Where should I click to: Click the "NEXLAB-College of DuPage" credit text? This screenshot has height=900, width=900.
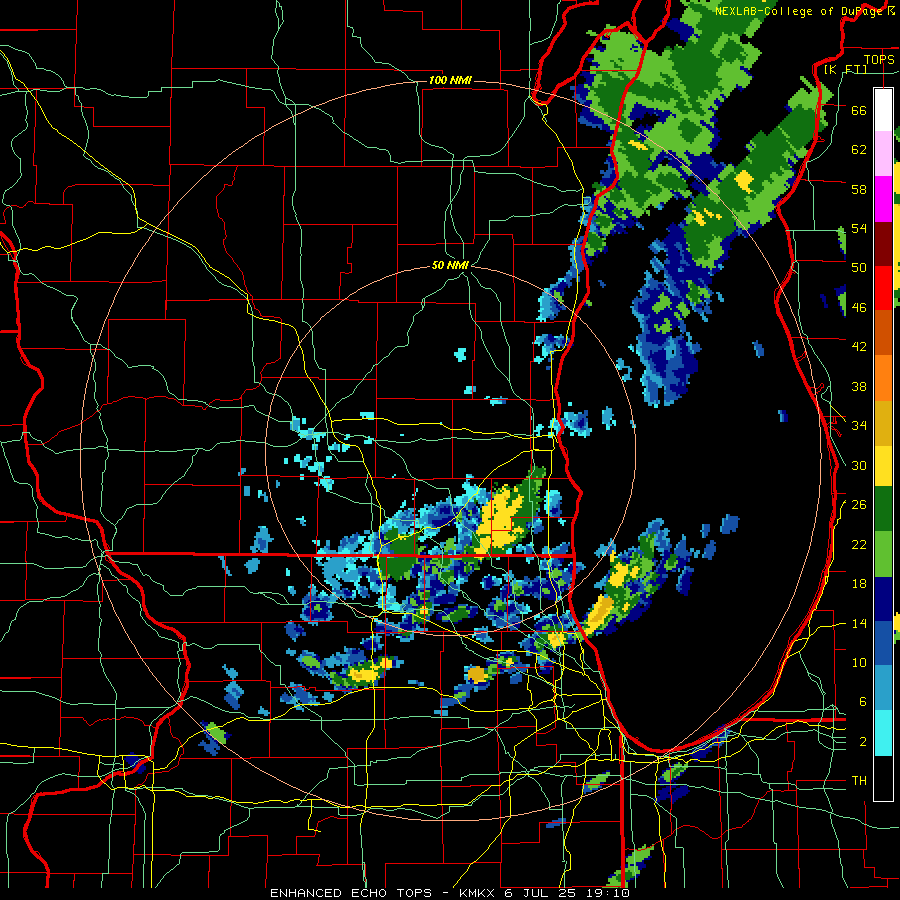coord(800,11)
